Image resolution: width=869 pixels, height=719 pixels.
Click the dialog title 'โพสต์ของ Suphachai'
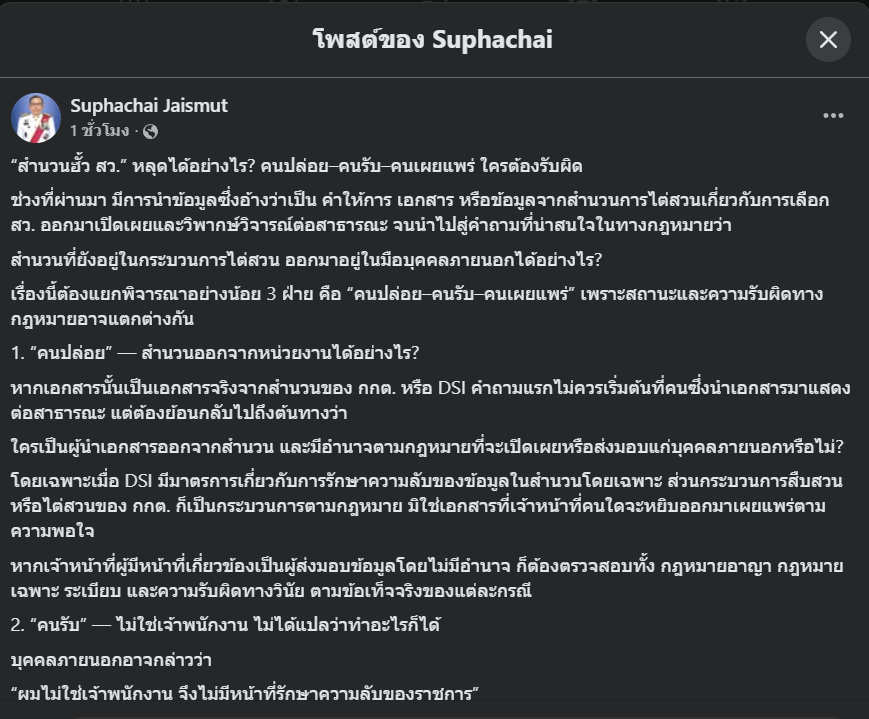tap(433, 39)
